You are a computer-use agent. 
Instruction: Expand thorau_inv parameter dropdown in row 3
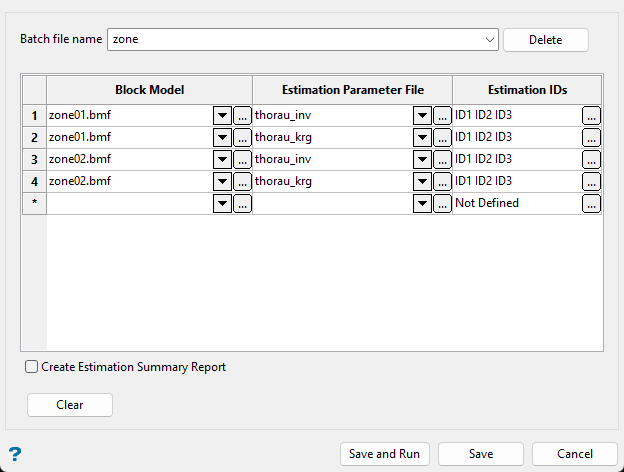422,159
